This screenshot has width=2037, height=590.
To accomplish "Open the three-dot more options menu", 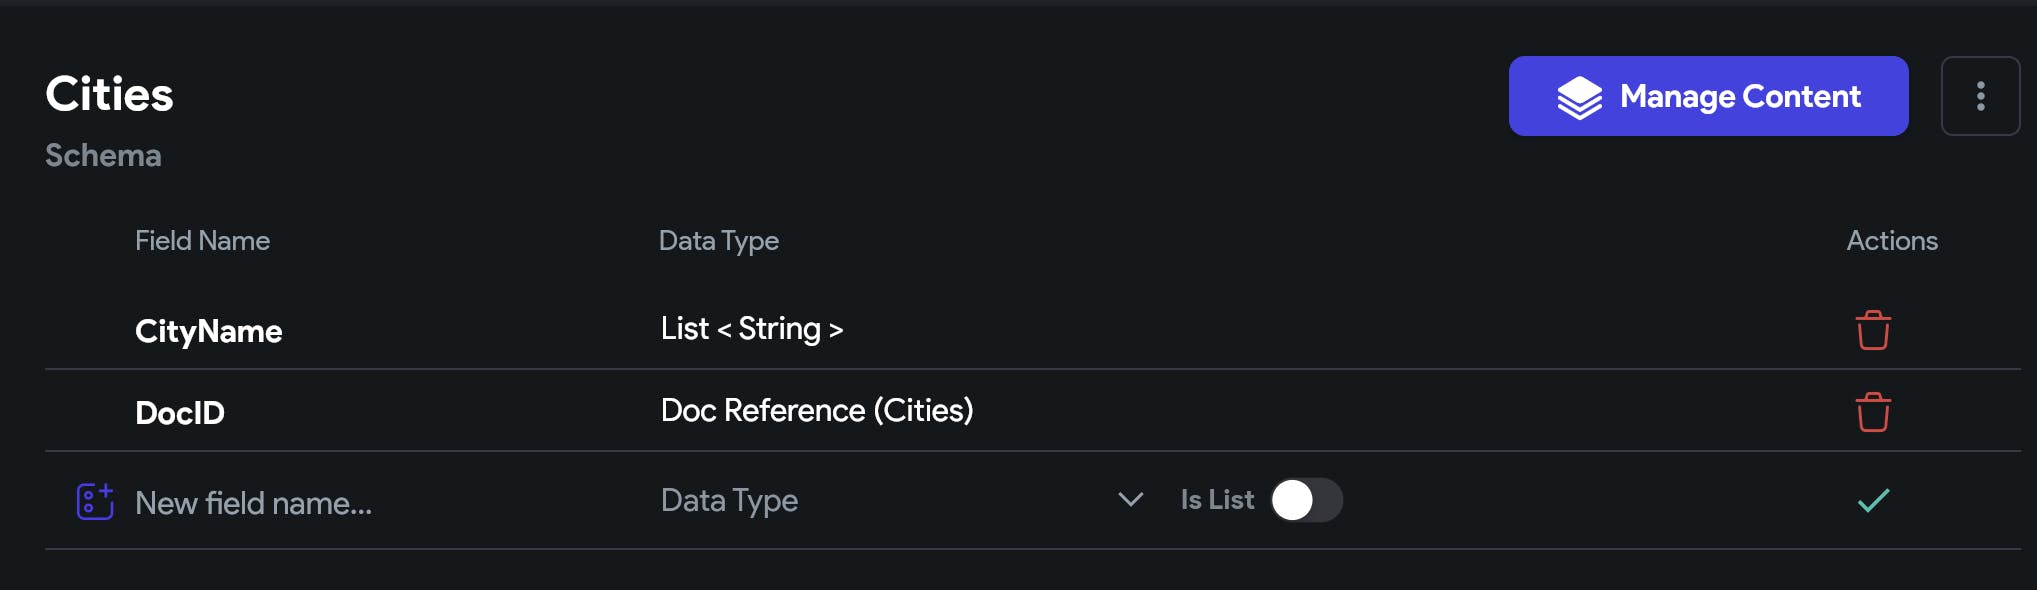I will click(1979, 96).
